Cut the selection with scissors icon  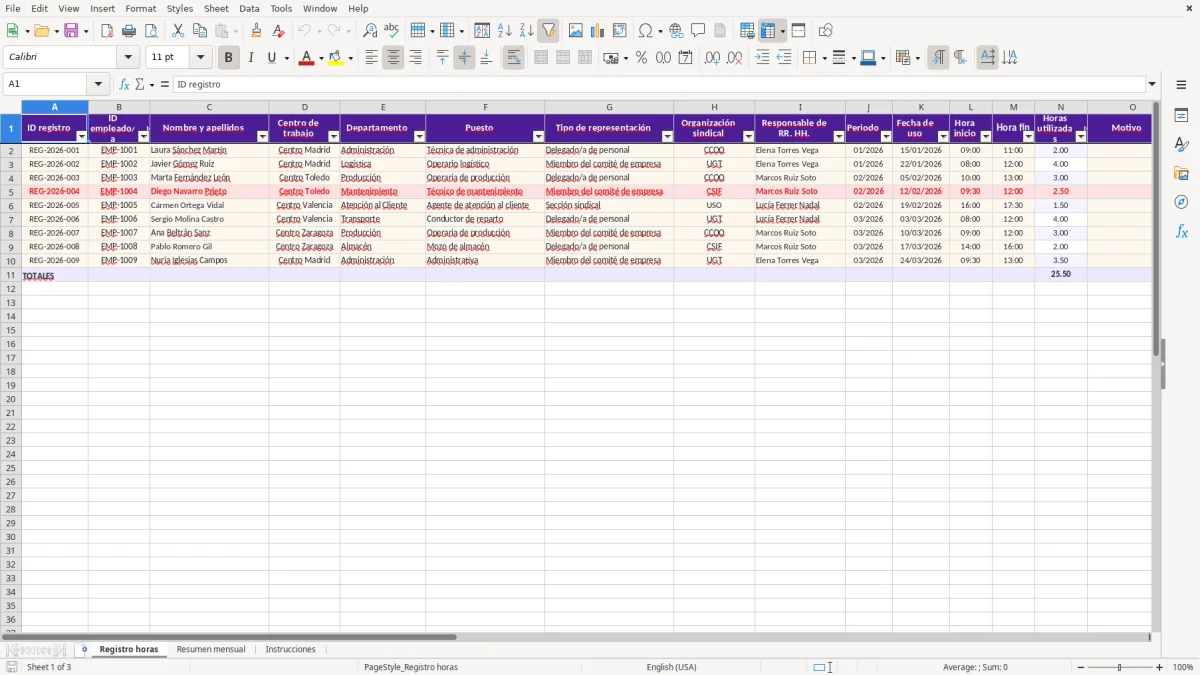click(x=178, y=31)
